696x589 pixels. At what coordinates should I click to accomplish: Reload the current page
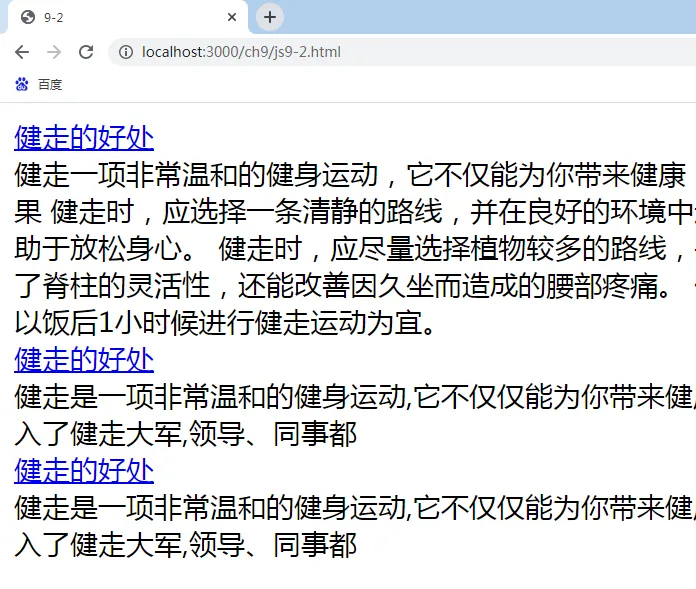[86, 51]
